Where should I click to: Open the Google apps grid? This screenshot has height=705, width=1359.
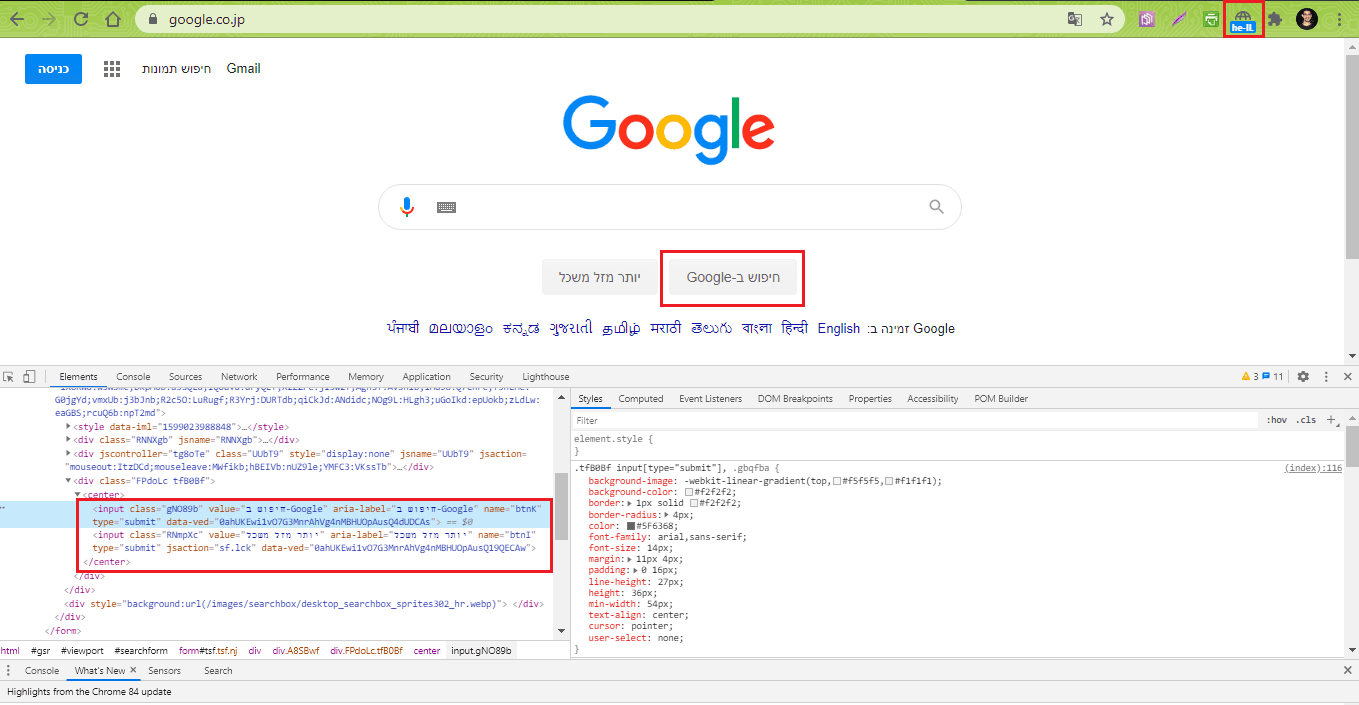point(111,68)
